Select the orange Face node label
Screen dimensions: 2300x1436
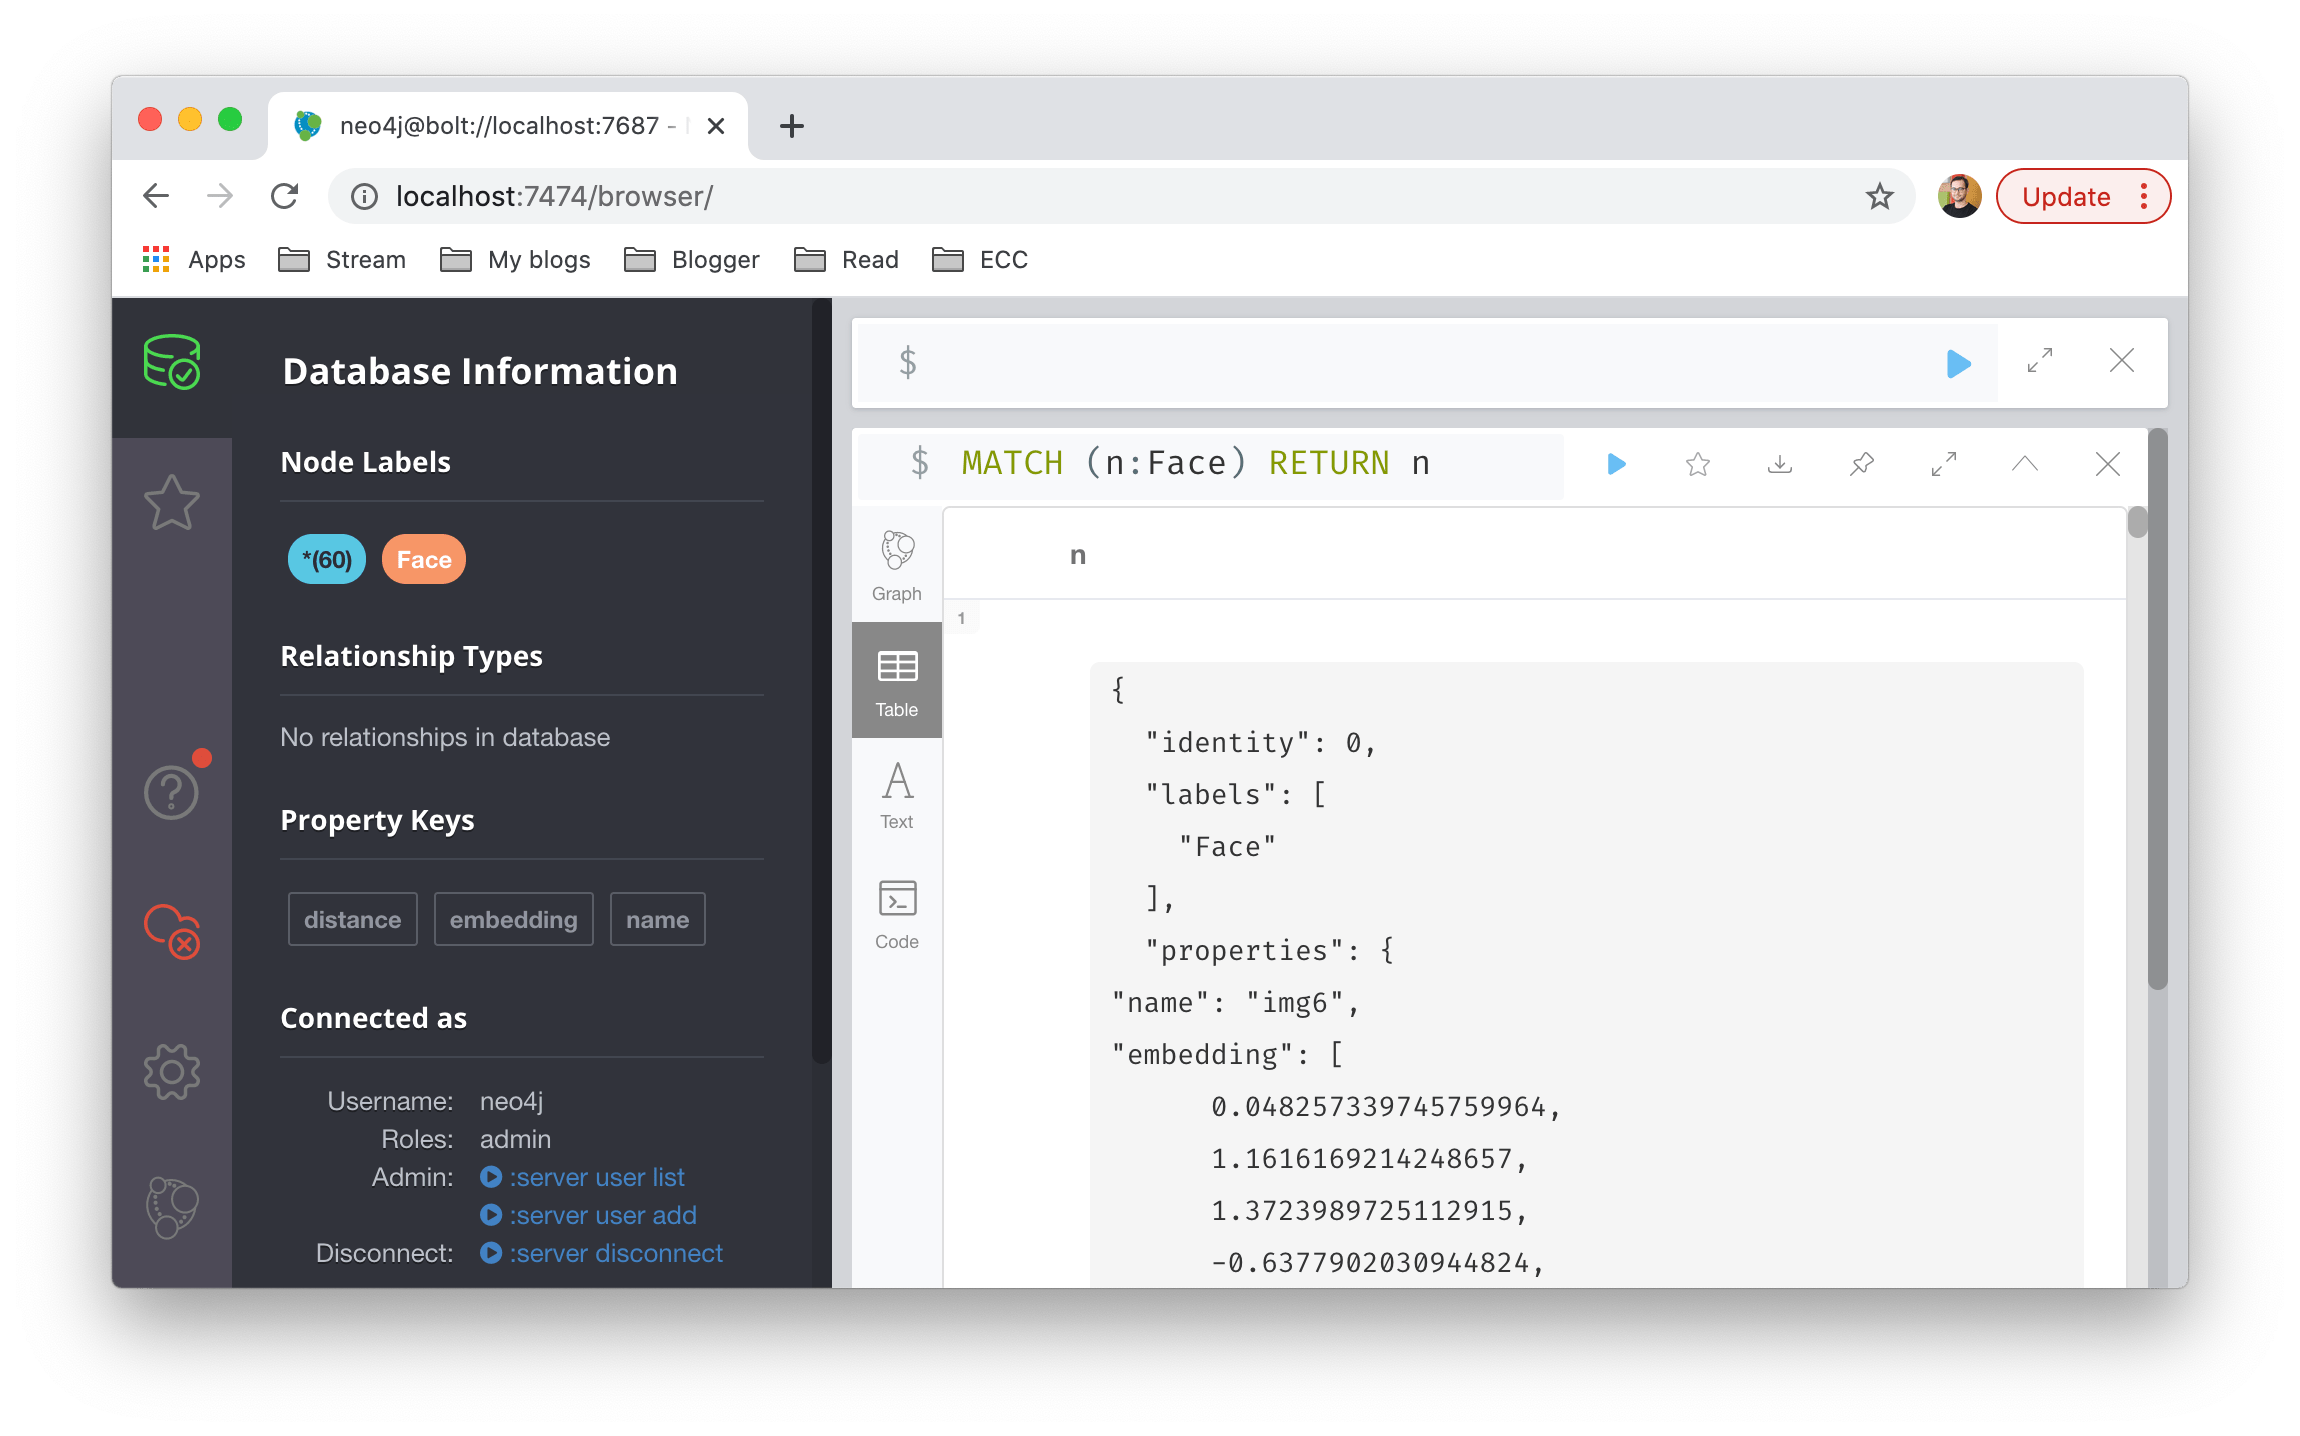coord(424,559)
